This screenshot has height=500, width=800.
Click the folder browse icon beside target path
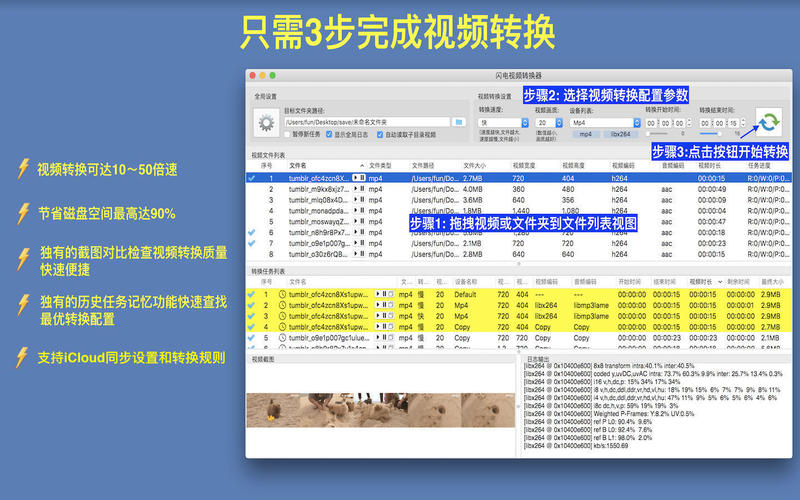click(459, 121)
